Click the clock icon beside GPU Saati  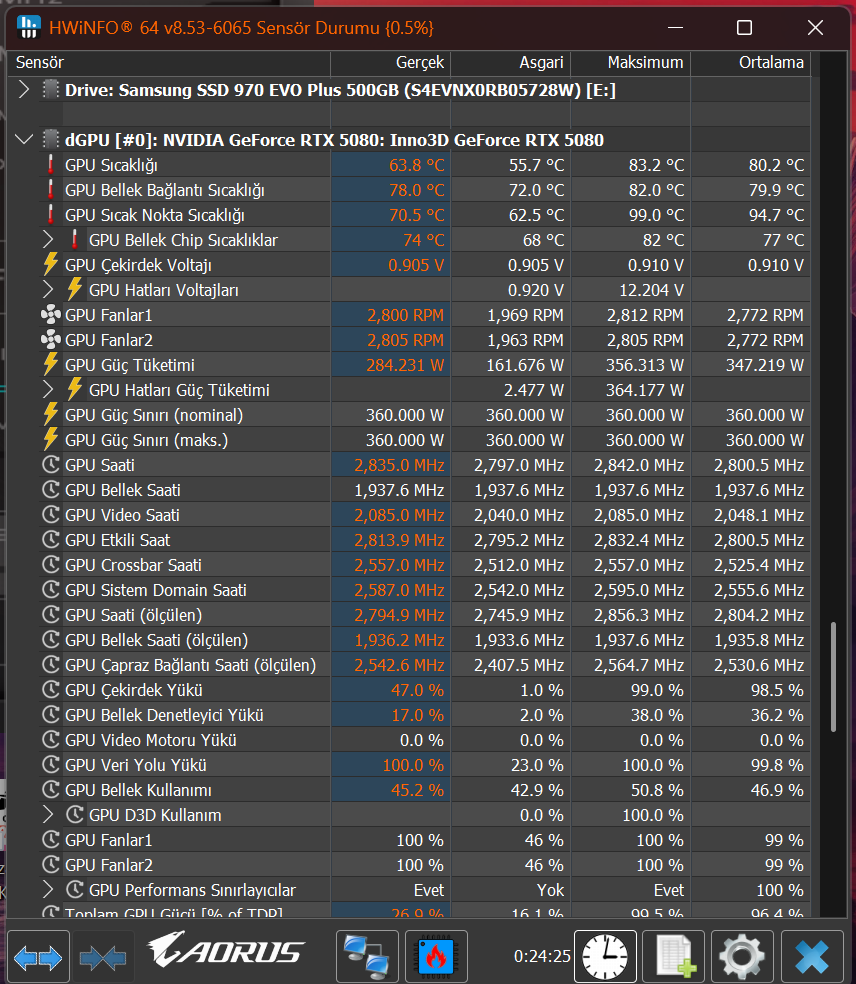pyautogui.click(x=51, y=465)
